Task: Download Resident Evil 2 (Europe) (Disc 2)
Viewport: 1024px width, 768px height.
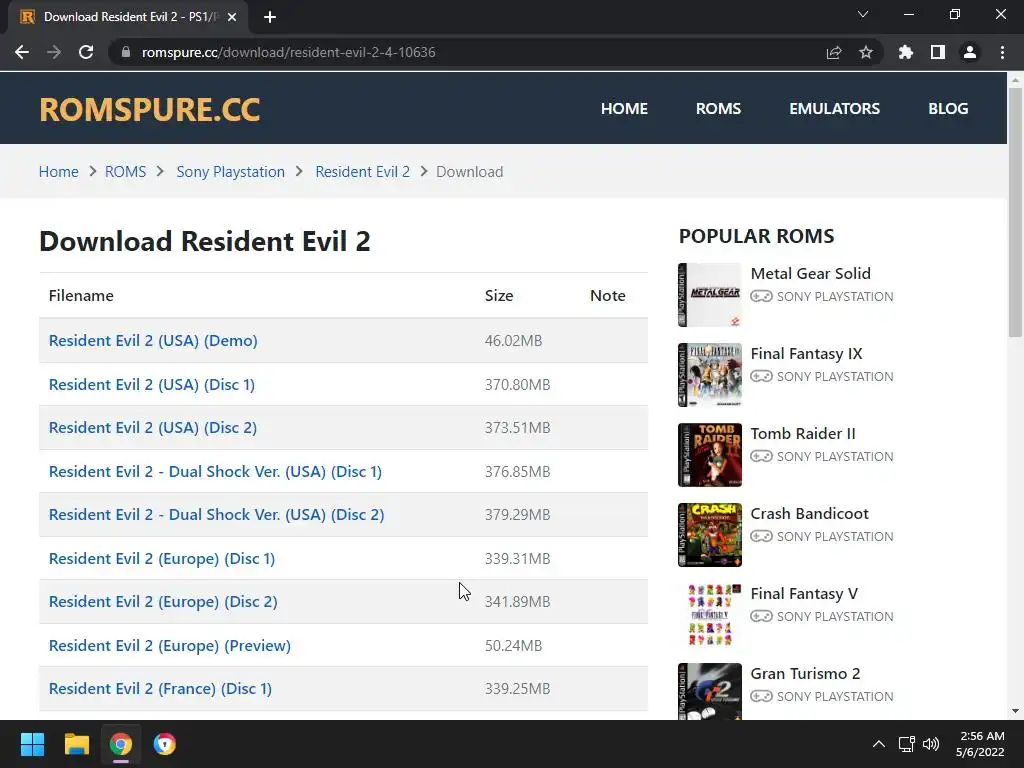Action: (x=163, y=601)
